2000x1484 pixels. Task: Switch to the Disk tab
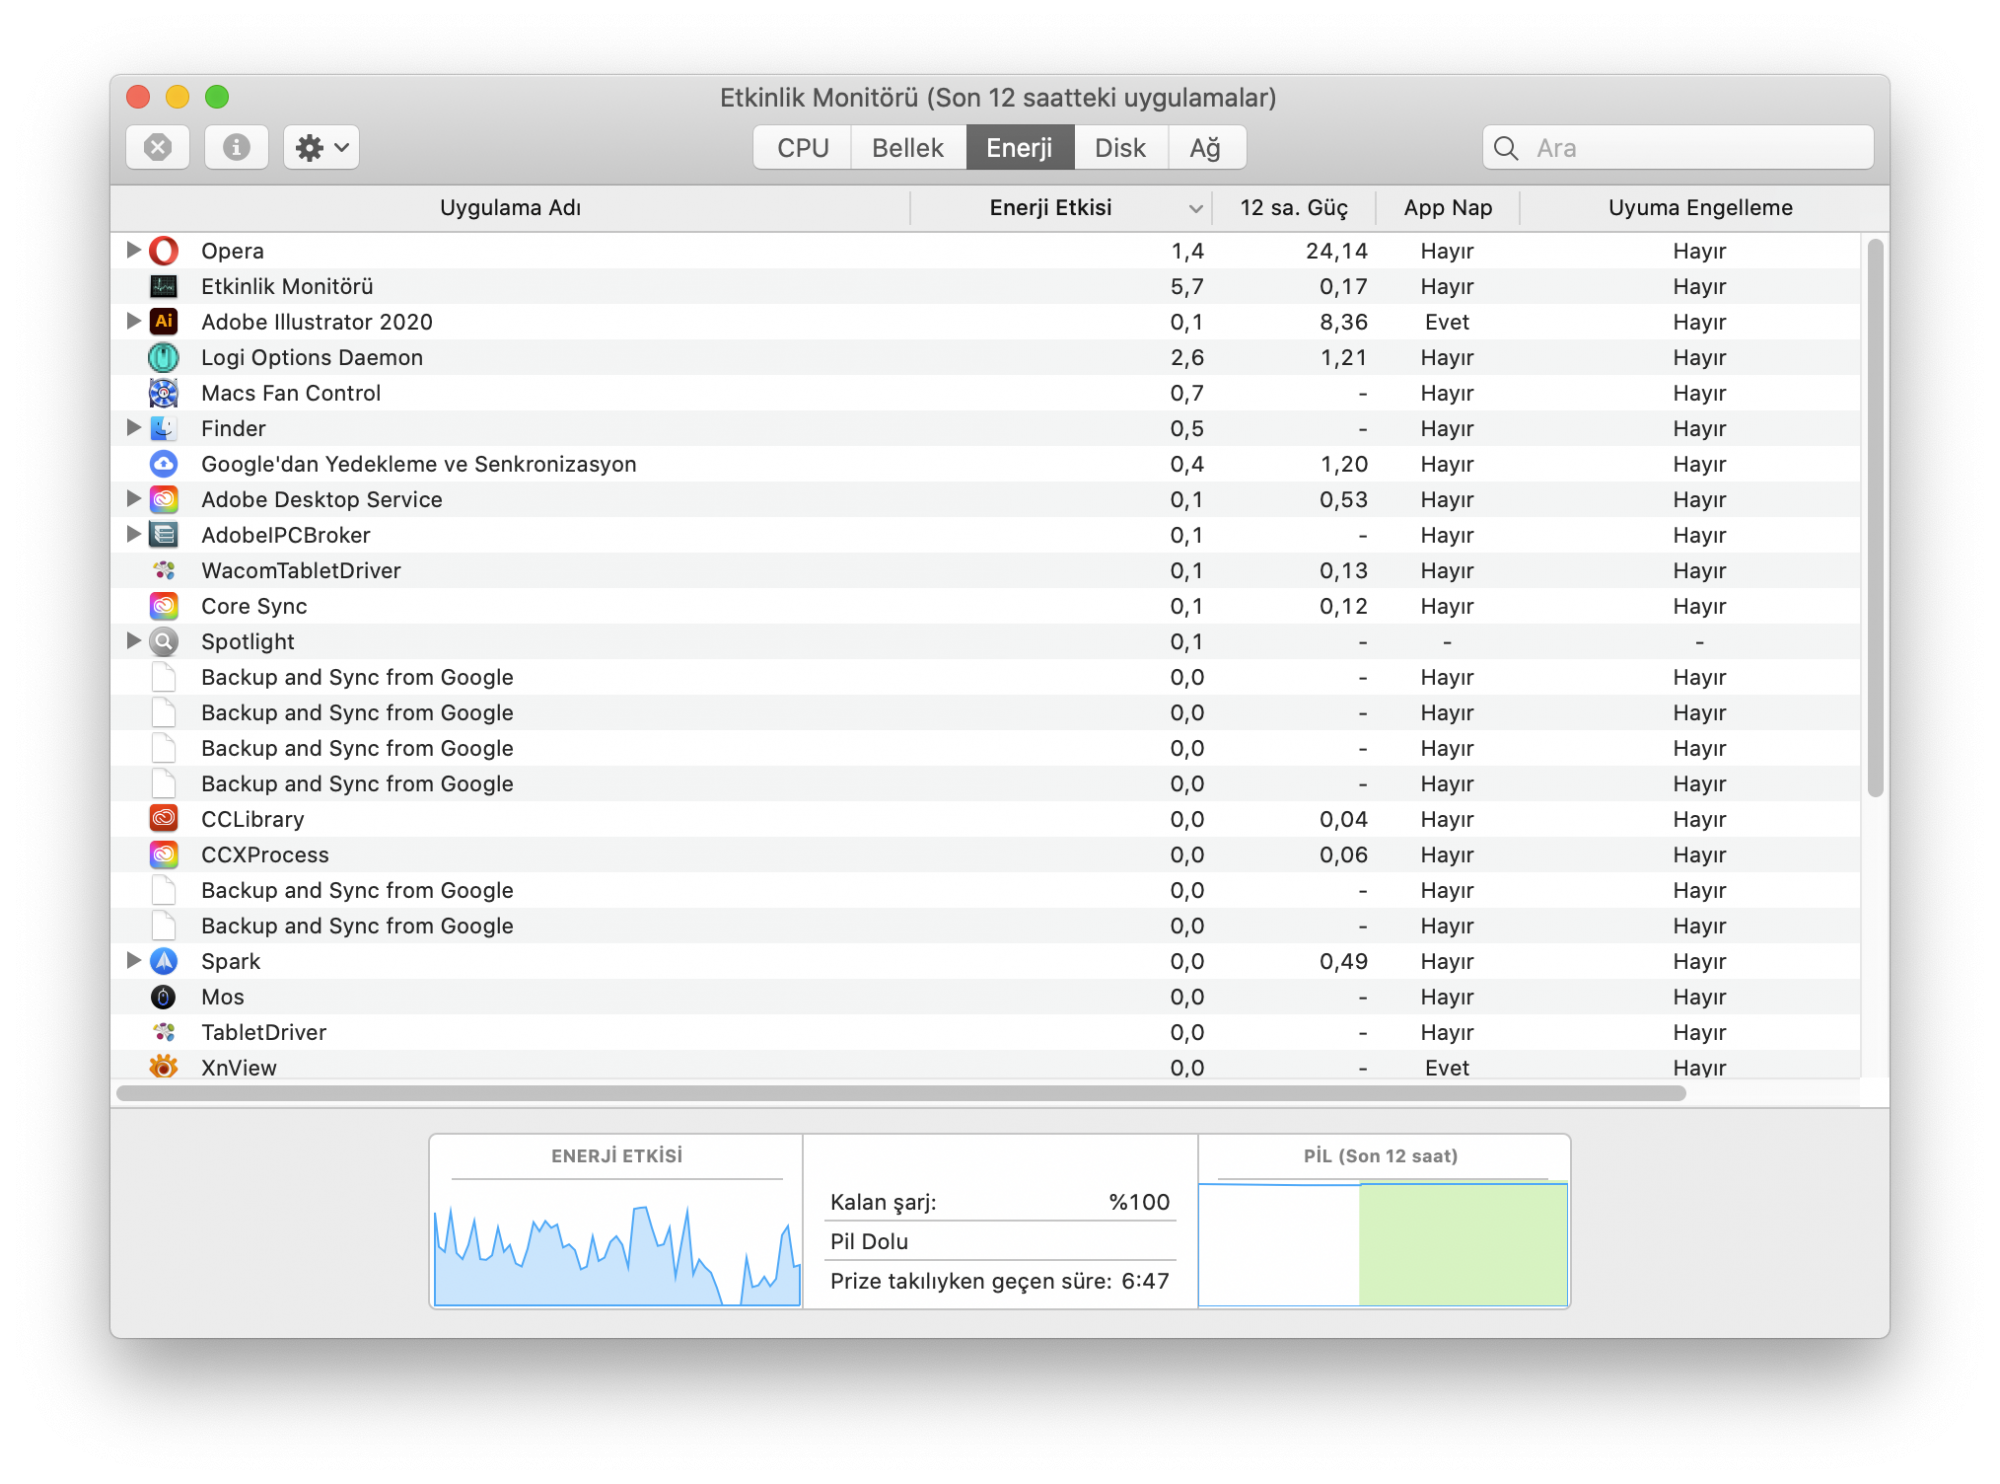[x=1120, y=148]
